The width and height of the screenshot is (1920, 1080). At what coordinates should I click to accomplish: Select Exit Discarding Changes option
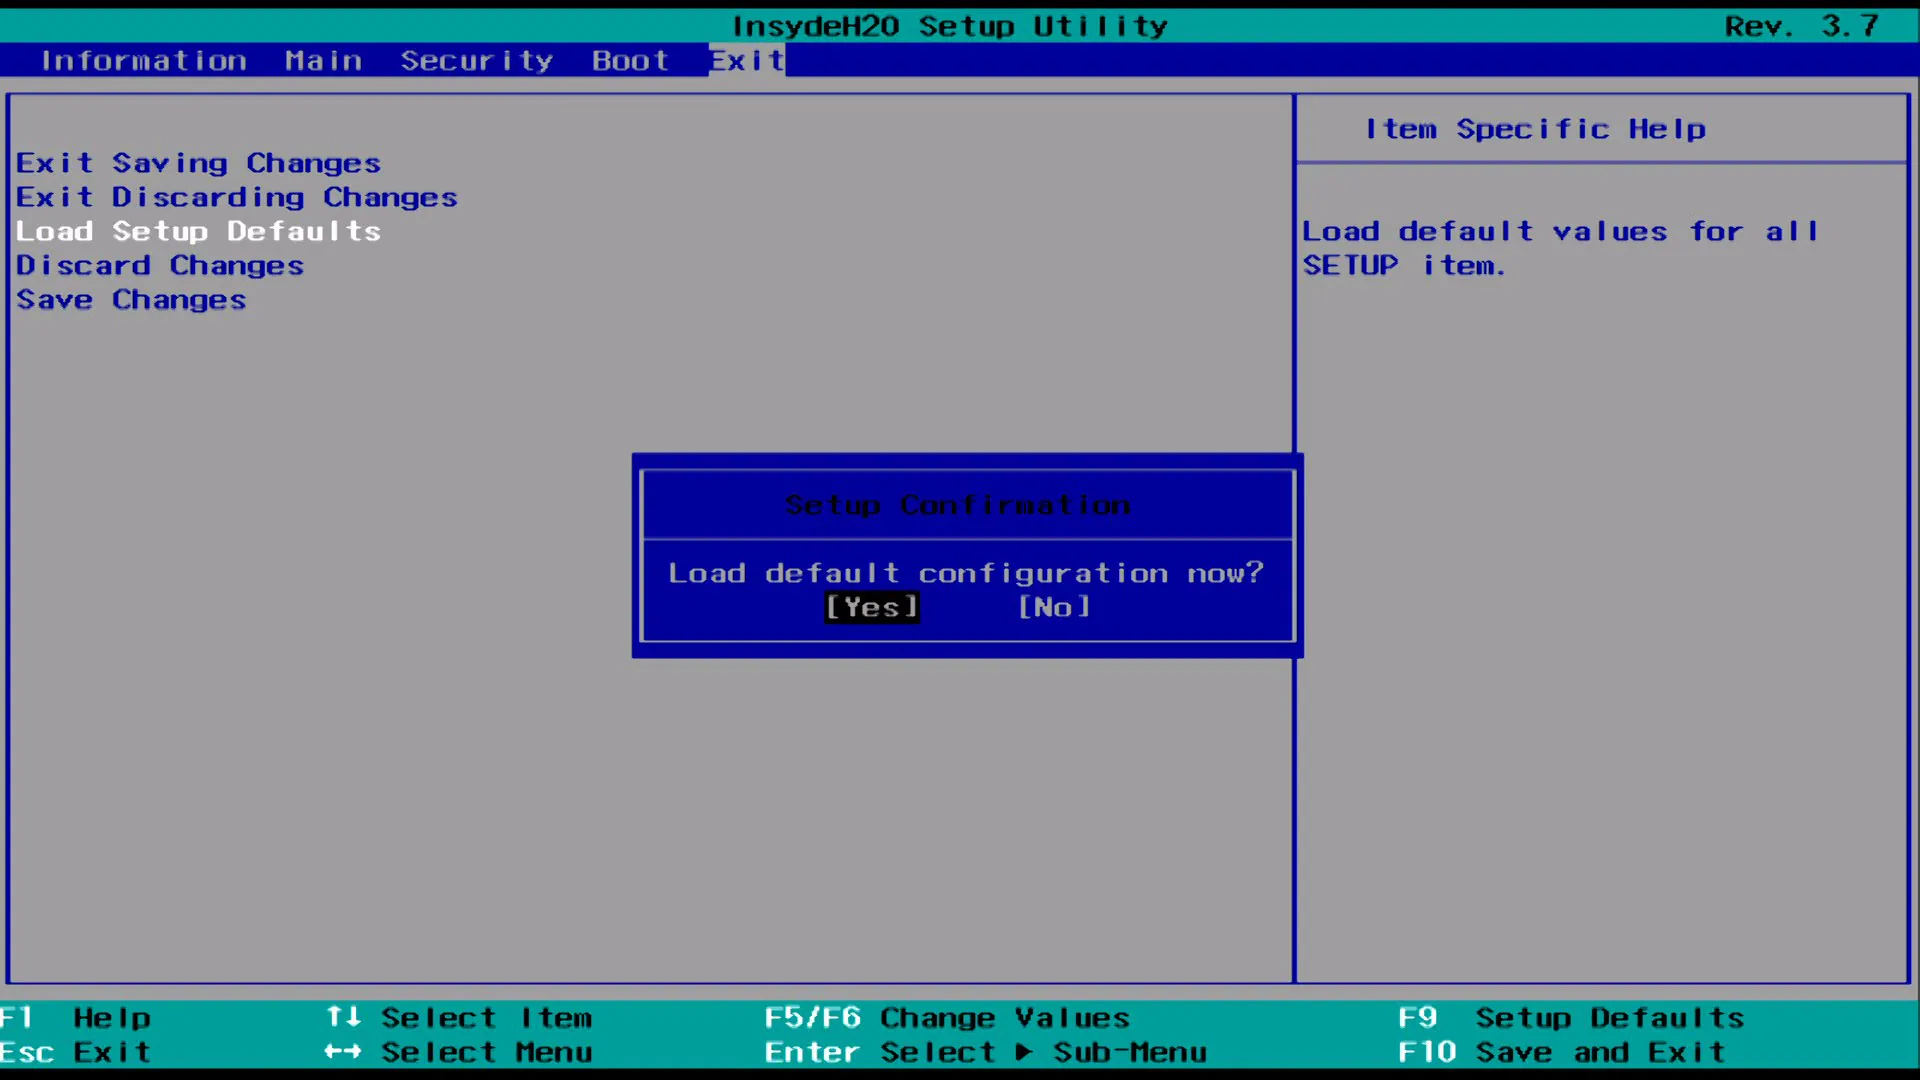pos(236,195)
